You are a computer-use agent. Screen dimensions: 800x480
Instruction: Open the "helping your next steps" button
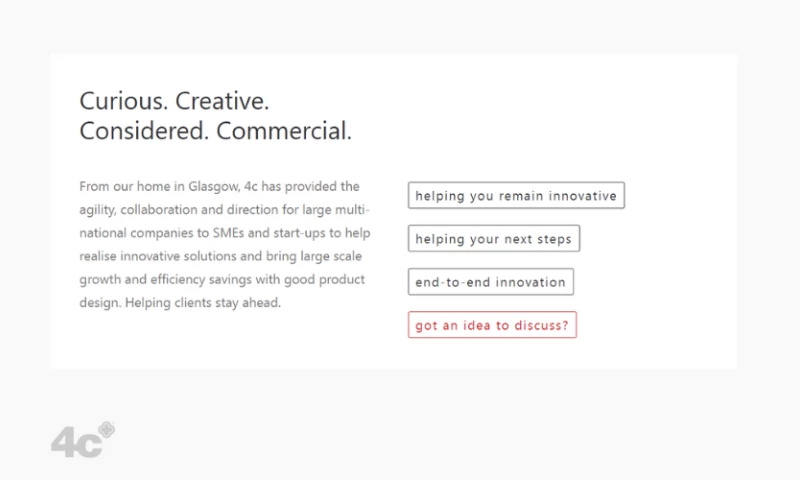(x=494, y=239)
